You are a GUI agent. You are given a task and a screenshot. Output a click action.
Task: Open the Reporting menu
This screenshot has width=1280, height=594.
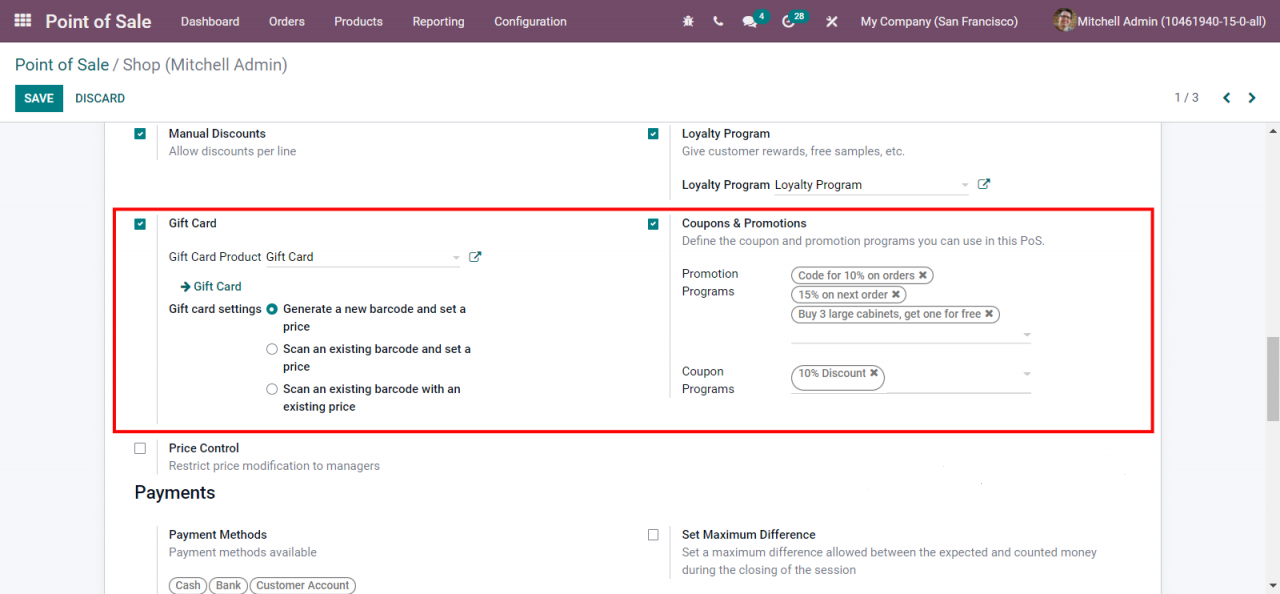pyautogui.click(x=438, y=21)
